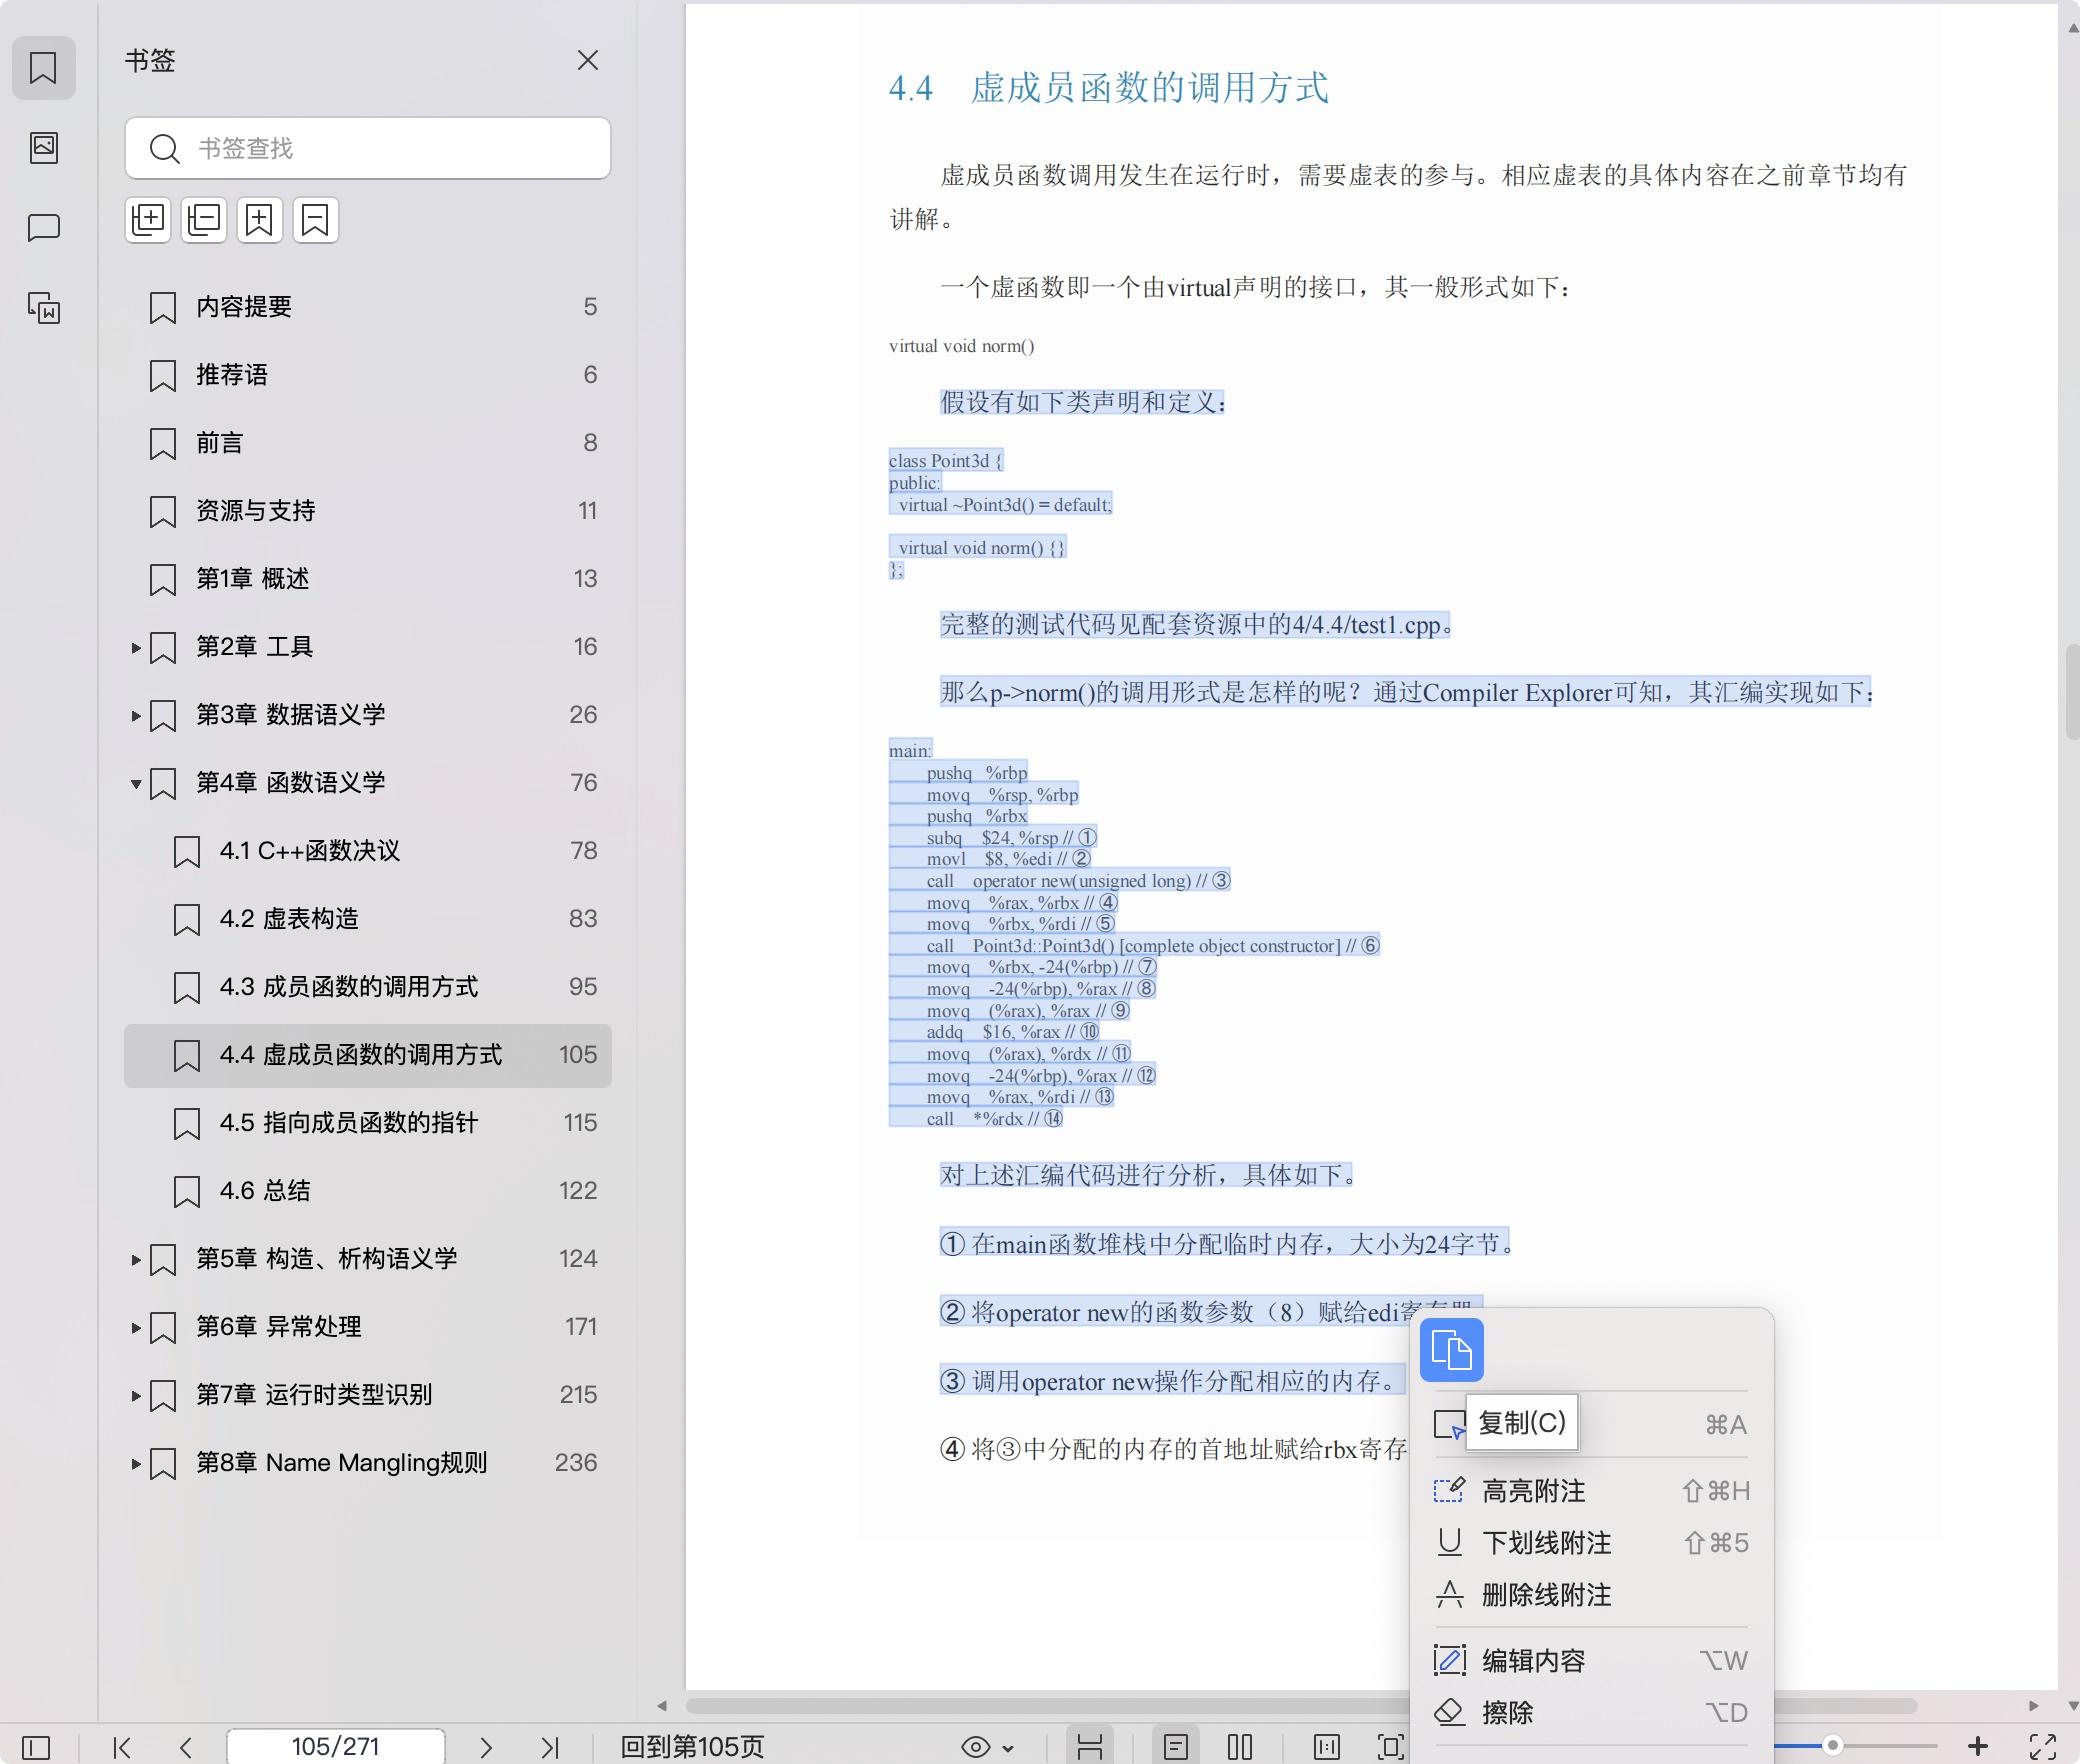Click the copy icon in context menu
Viewport: 2080px width, 1764px height.
click(x=1451, y=1350)
